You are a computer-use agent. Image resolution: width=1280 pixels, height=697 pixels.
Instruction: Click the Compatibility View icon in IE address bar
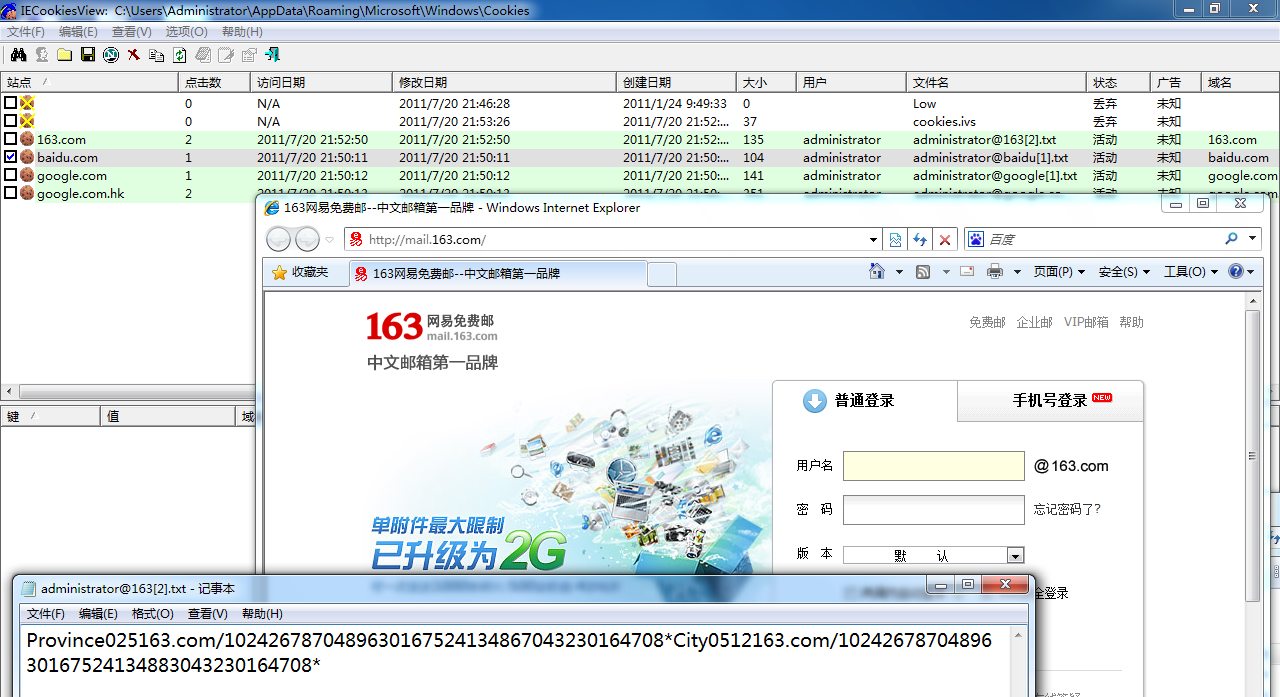pyautogui.click(x=895, y=240)
